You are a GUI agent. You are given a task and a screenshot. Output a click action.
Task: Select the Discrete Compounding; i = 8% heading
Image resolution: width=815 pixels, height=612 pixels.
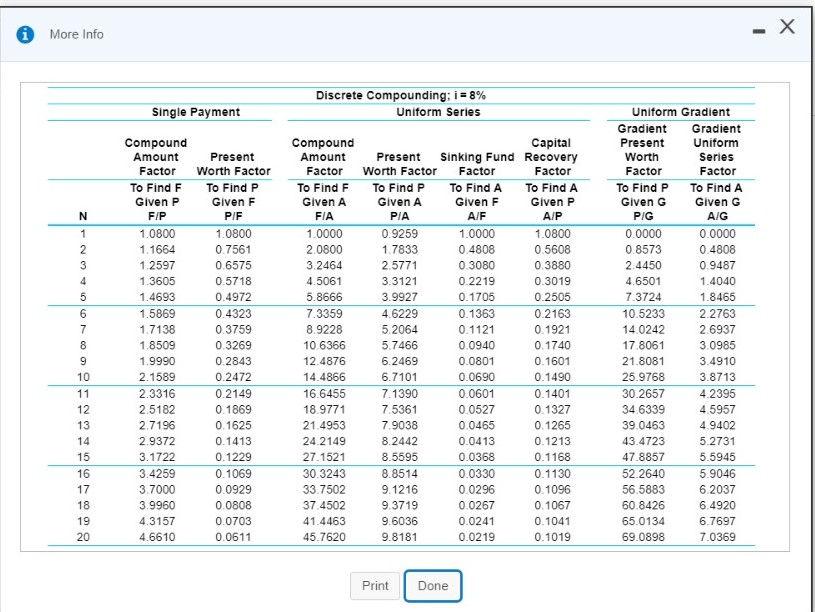tap(401, 95)
